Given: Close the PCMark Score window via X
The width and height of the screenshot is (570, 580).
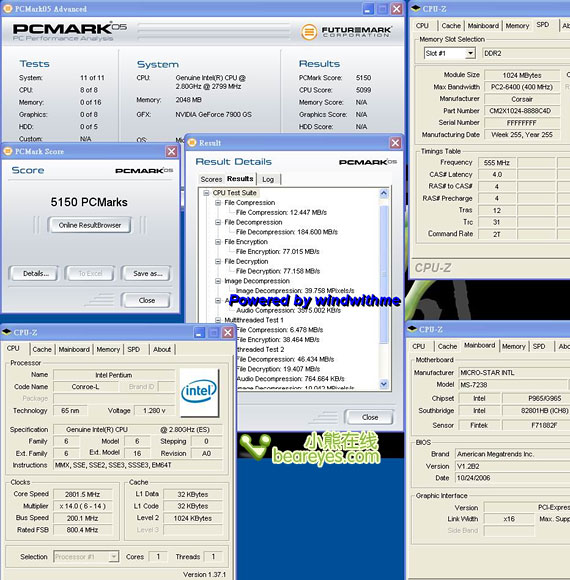Looking at the screenshot, I should (171, 151).
